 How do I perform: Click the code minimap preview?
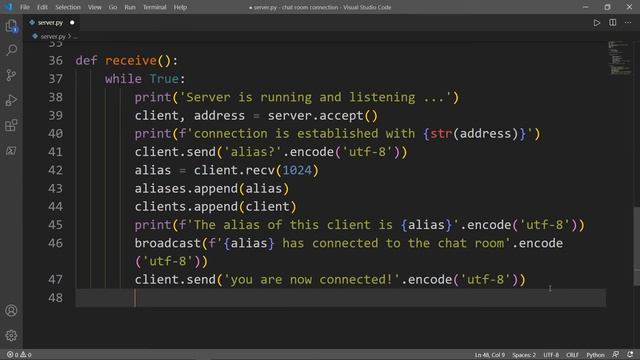click(620, 58)
